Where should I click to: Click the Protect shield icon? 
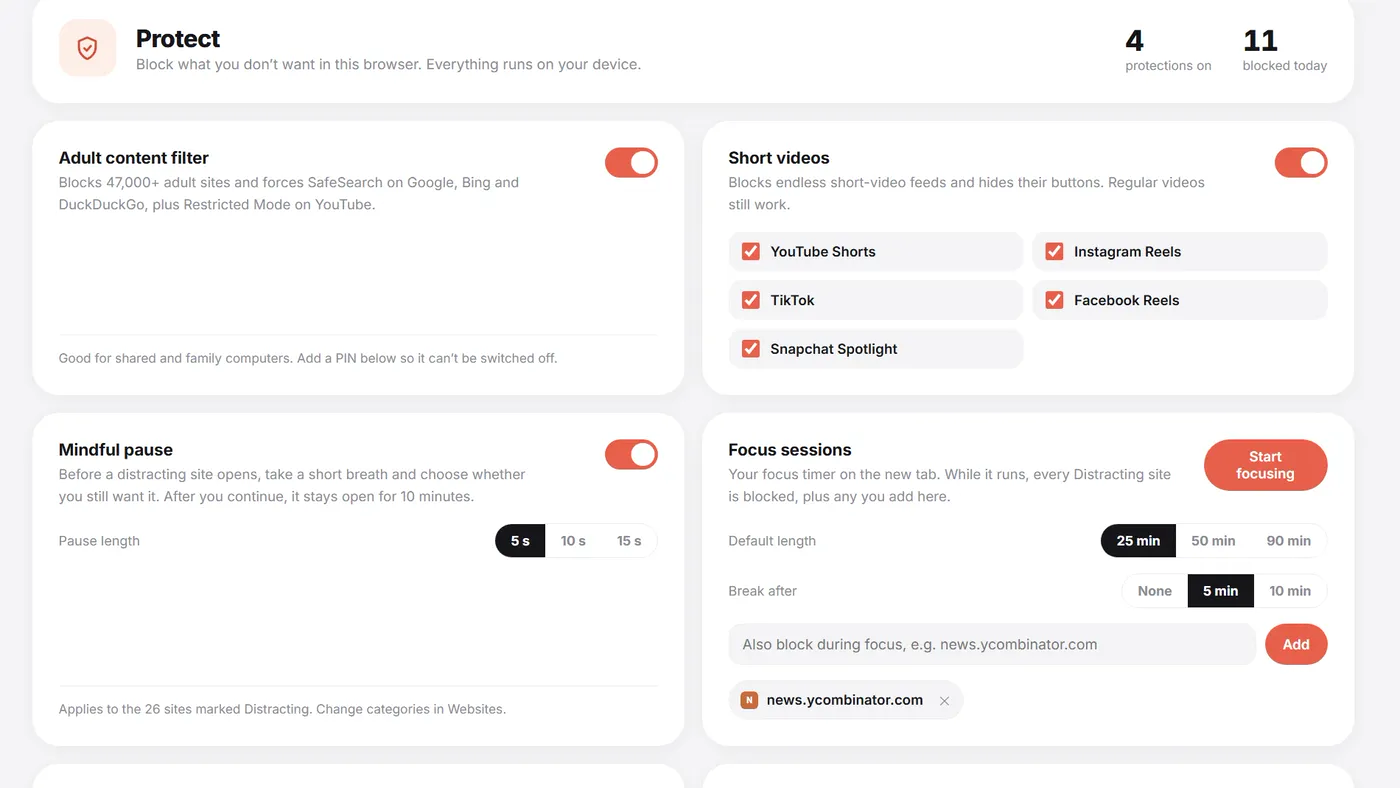[88, 48]
